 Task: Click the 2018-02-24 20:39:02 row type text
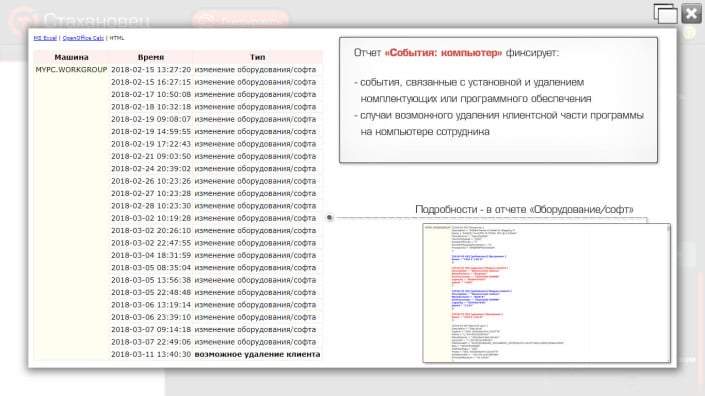click(255, 169)
